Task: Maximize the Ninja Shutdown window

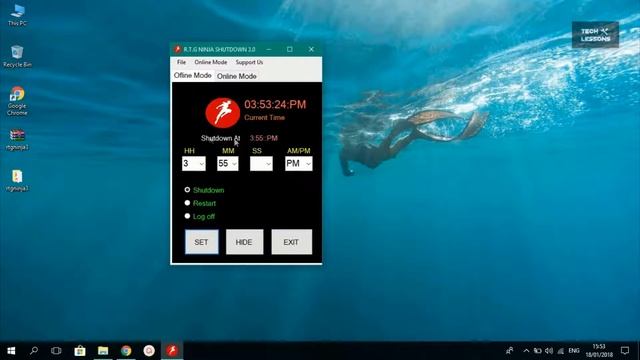Action: click(290, 49)
